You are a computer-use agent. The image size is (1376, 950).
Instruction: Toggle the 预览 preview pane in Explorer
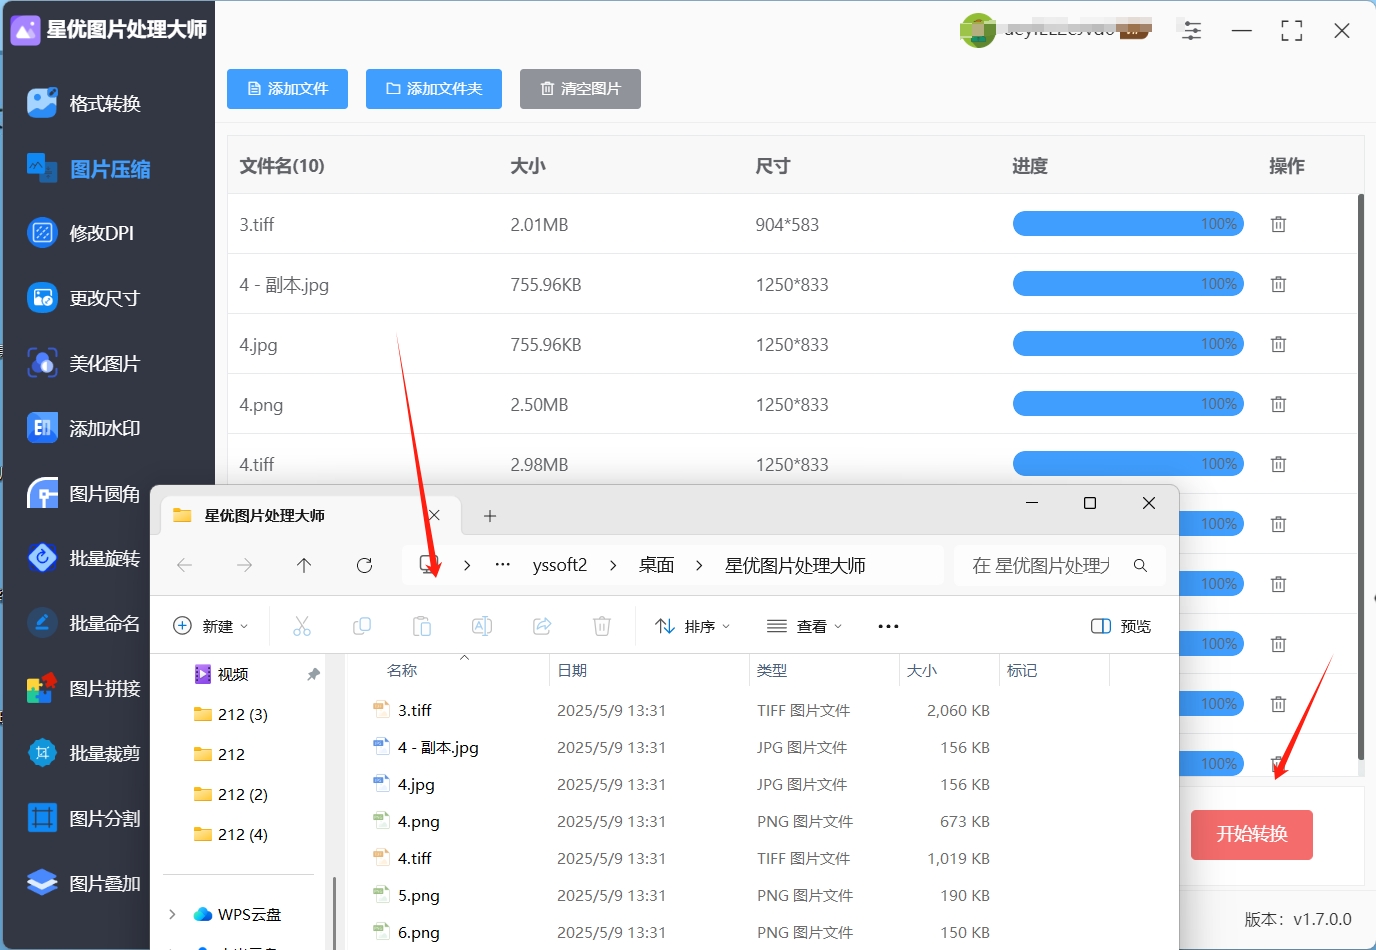1121,626
